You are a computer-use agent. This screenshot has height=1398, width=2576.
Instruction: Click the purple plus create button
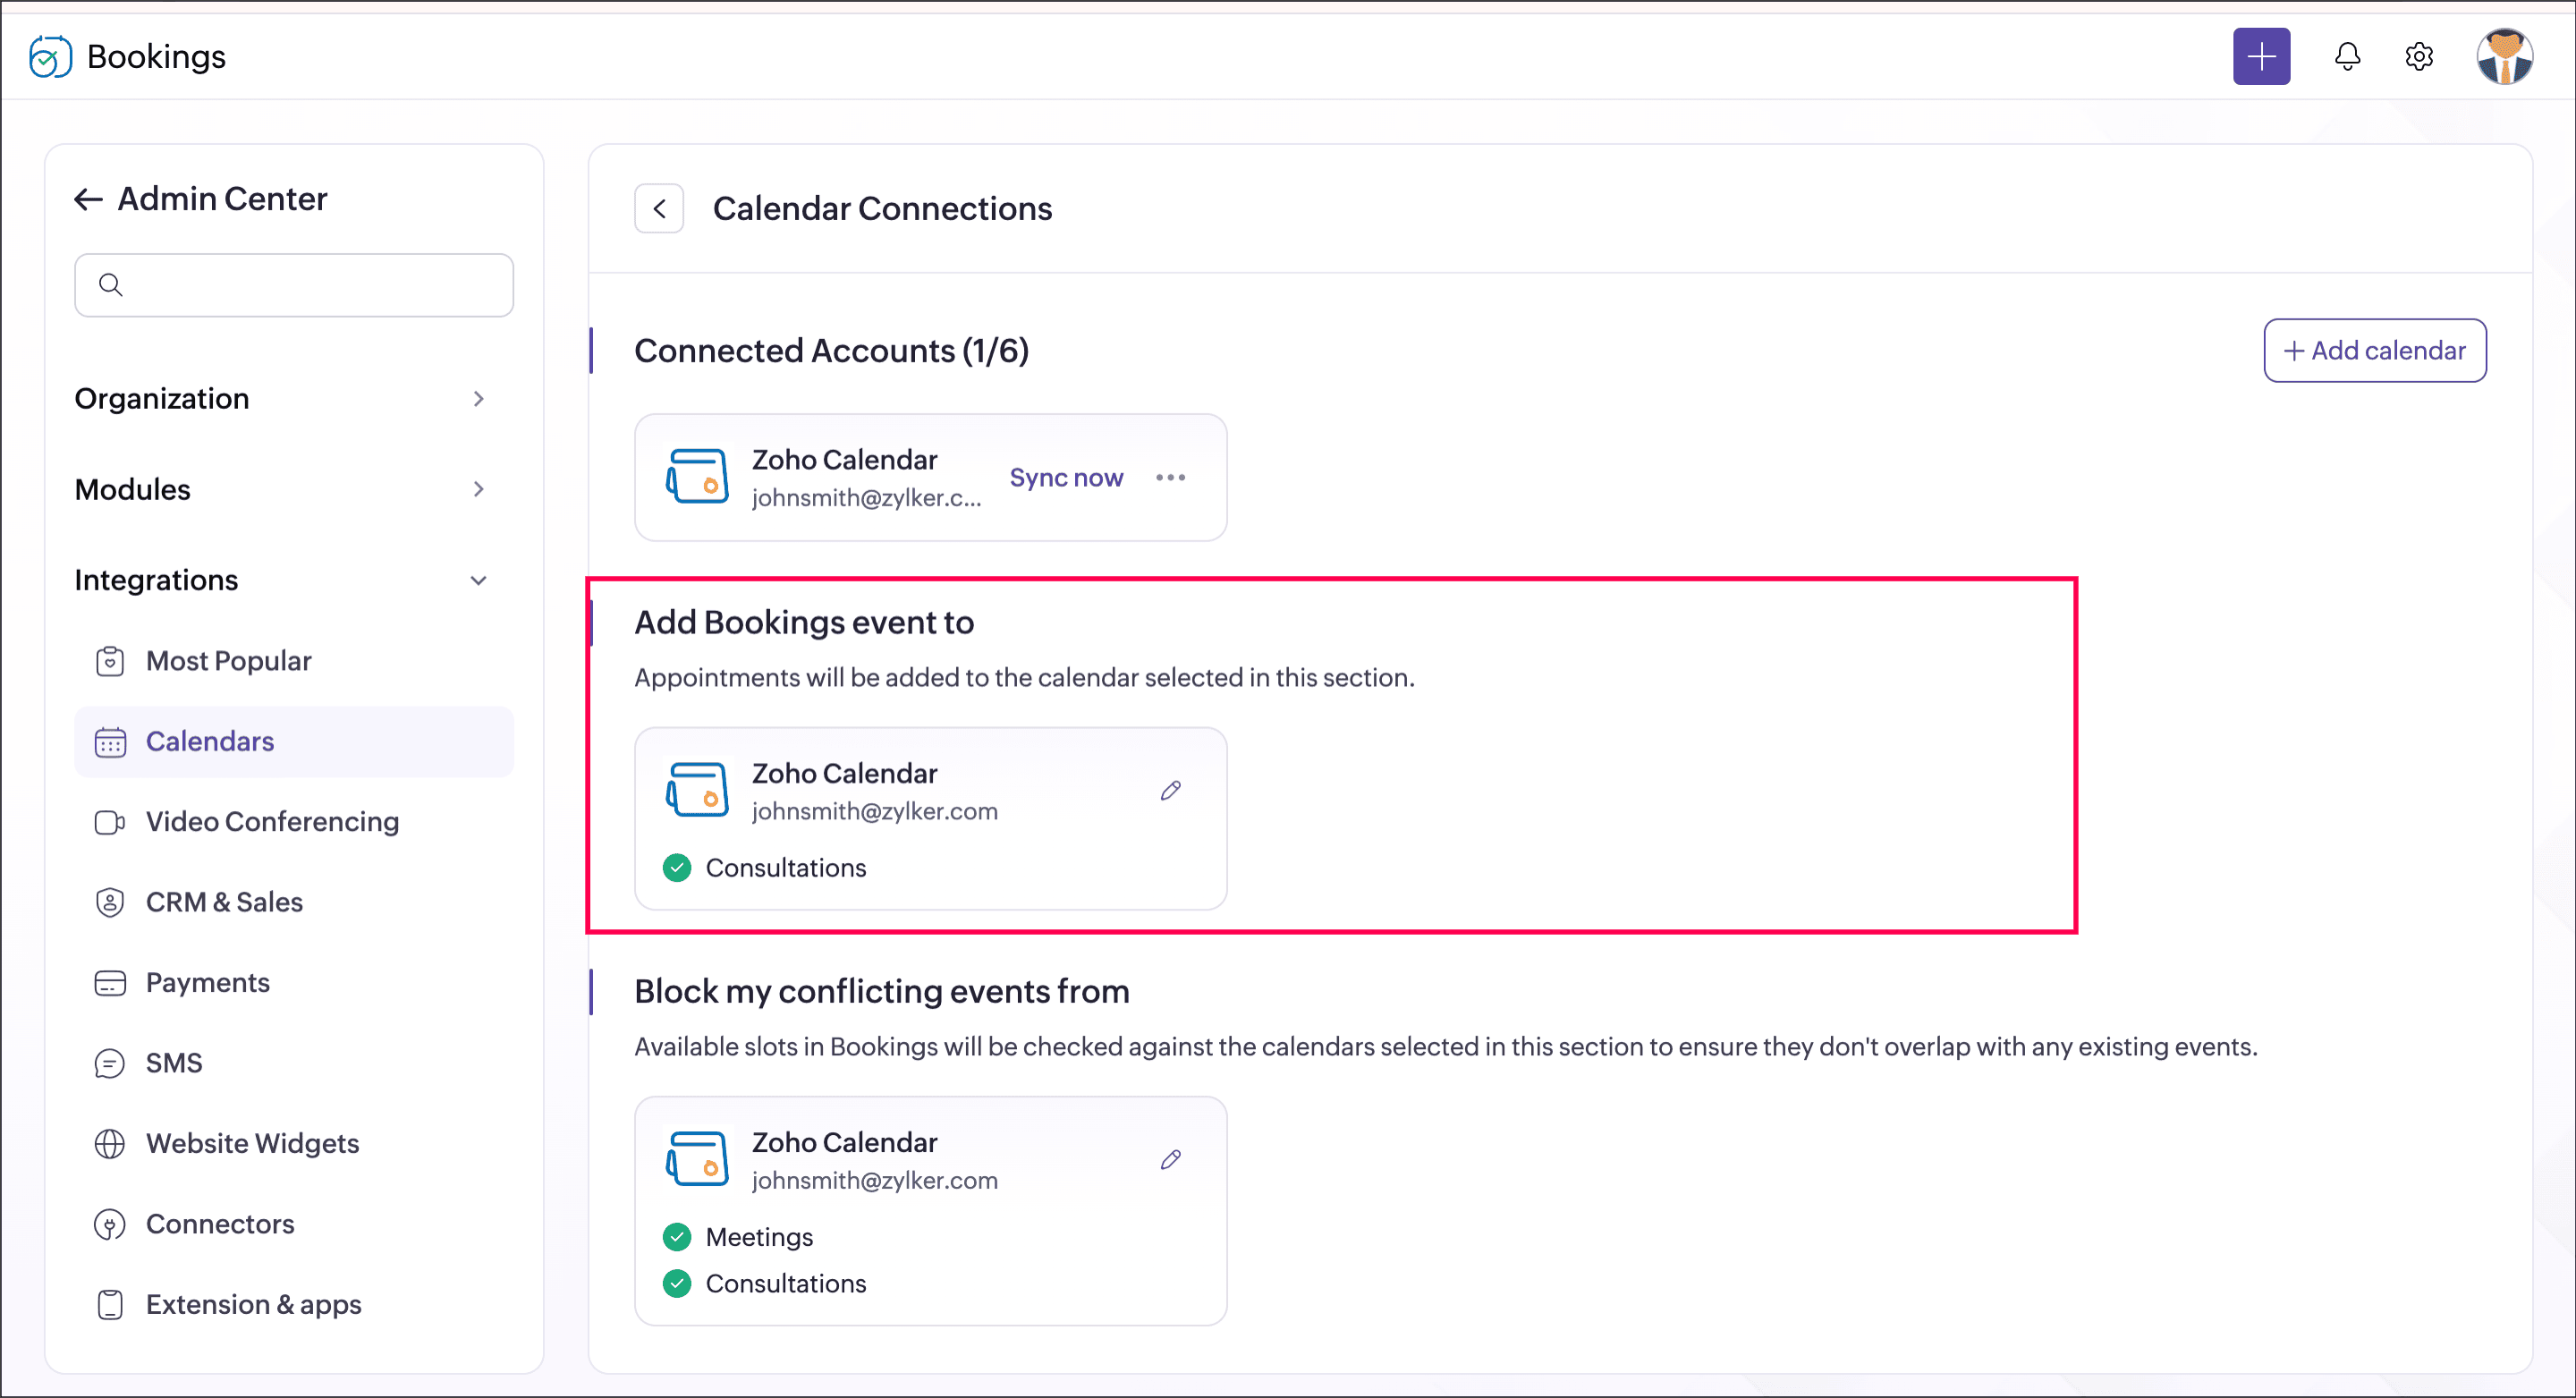(x=2261, y=57)
